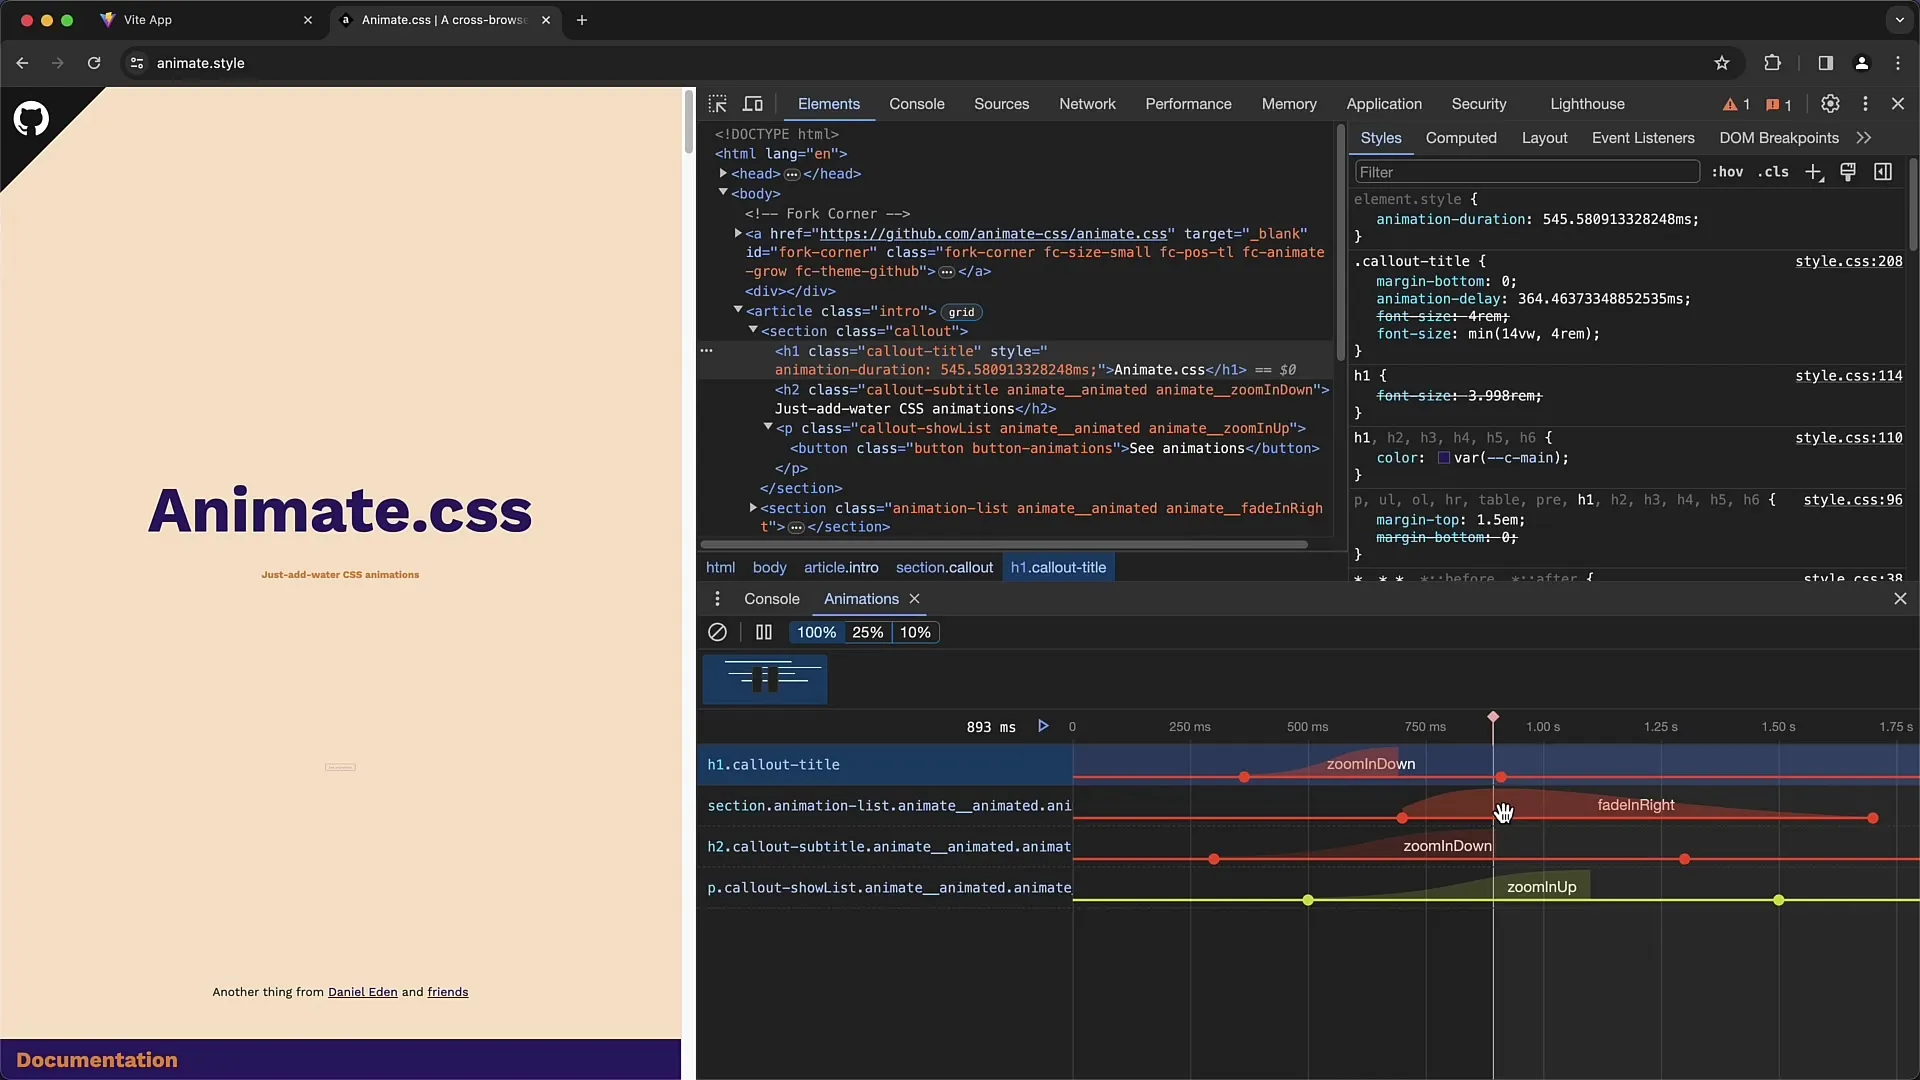This screenshot has width=1920, height=1080.
Task: Click the pause animation playback icon
Action: pyautogui.click(x=764, y=632)
